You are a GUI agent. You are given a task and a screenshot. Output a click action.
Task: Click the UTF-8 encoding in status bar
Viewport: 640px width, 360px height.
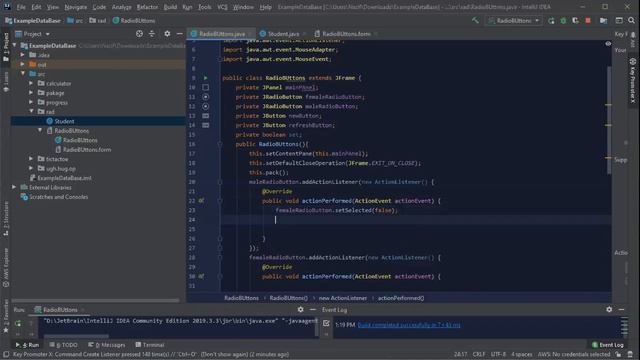click(498, 355)
